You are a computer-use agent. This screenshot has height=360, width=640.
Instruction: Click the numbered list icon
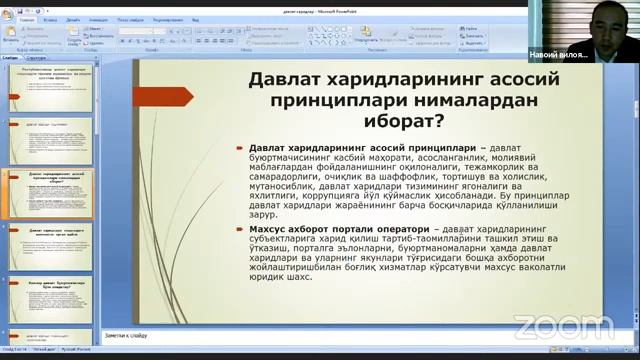tap(210, 31)
